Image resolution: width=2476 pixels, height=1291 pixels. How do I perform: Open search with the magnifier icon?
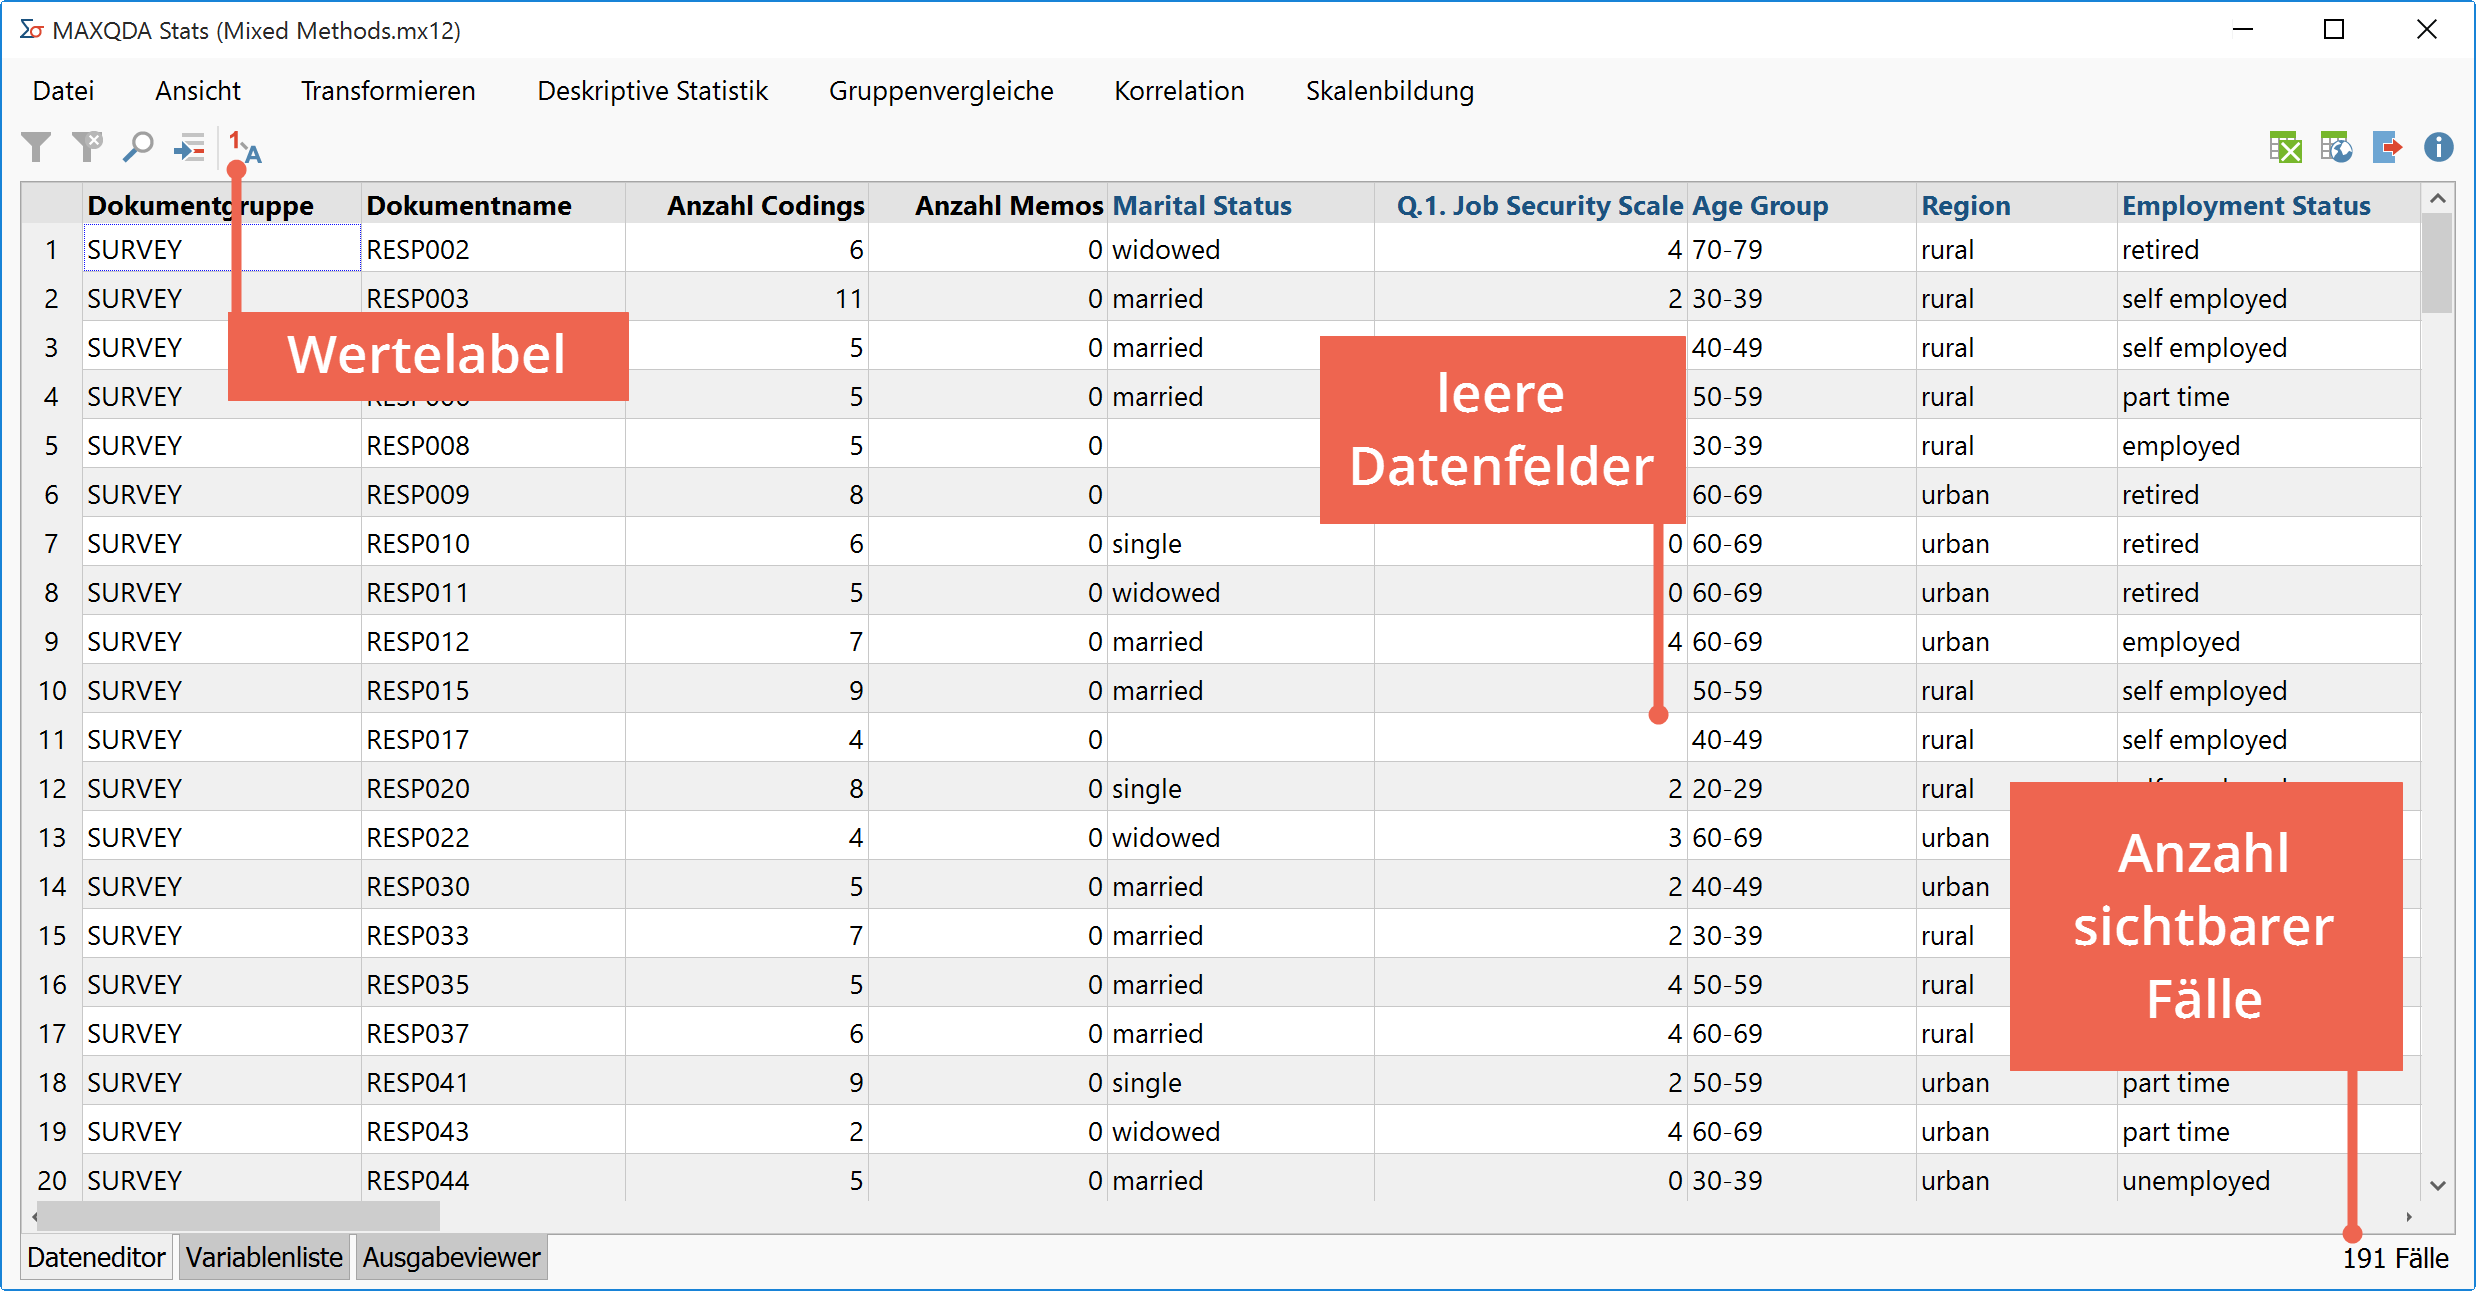(138, 148)
